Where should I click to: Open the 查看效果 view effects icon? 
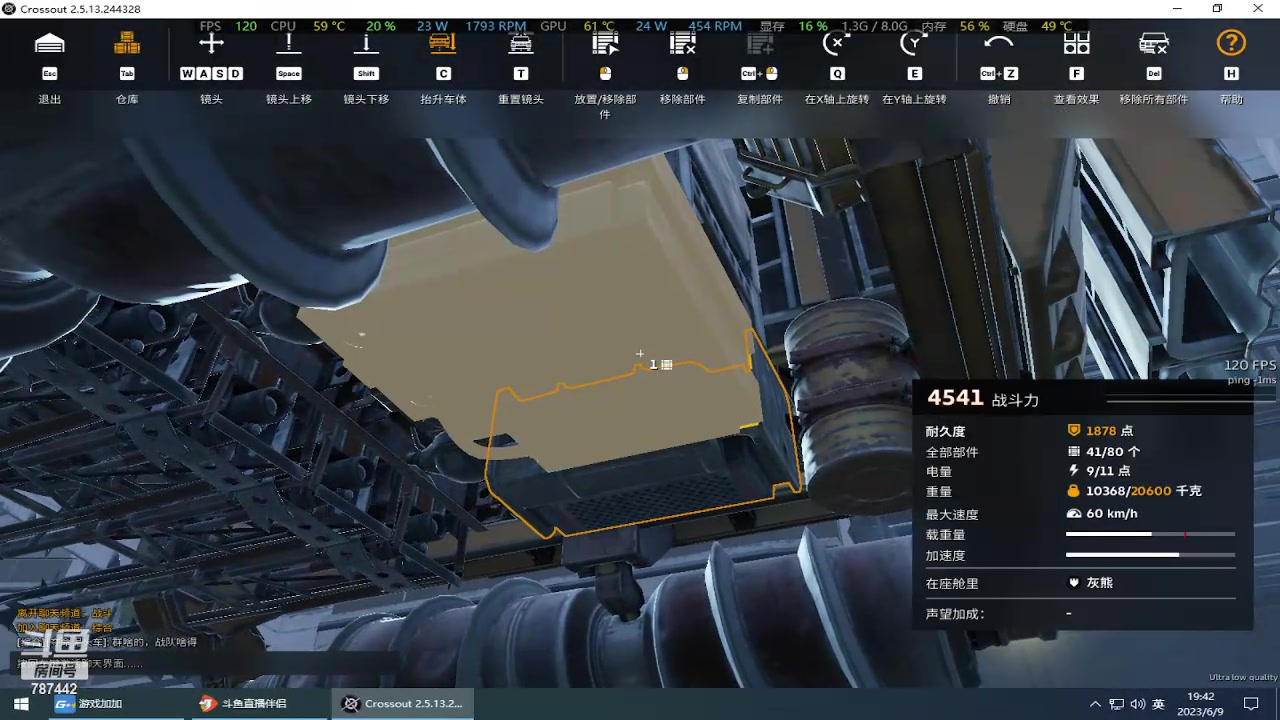pyautogui.click(x=1076, y=43)
